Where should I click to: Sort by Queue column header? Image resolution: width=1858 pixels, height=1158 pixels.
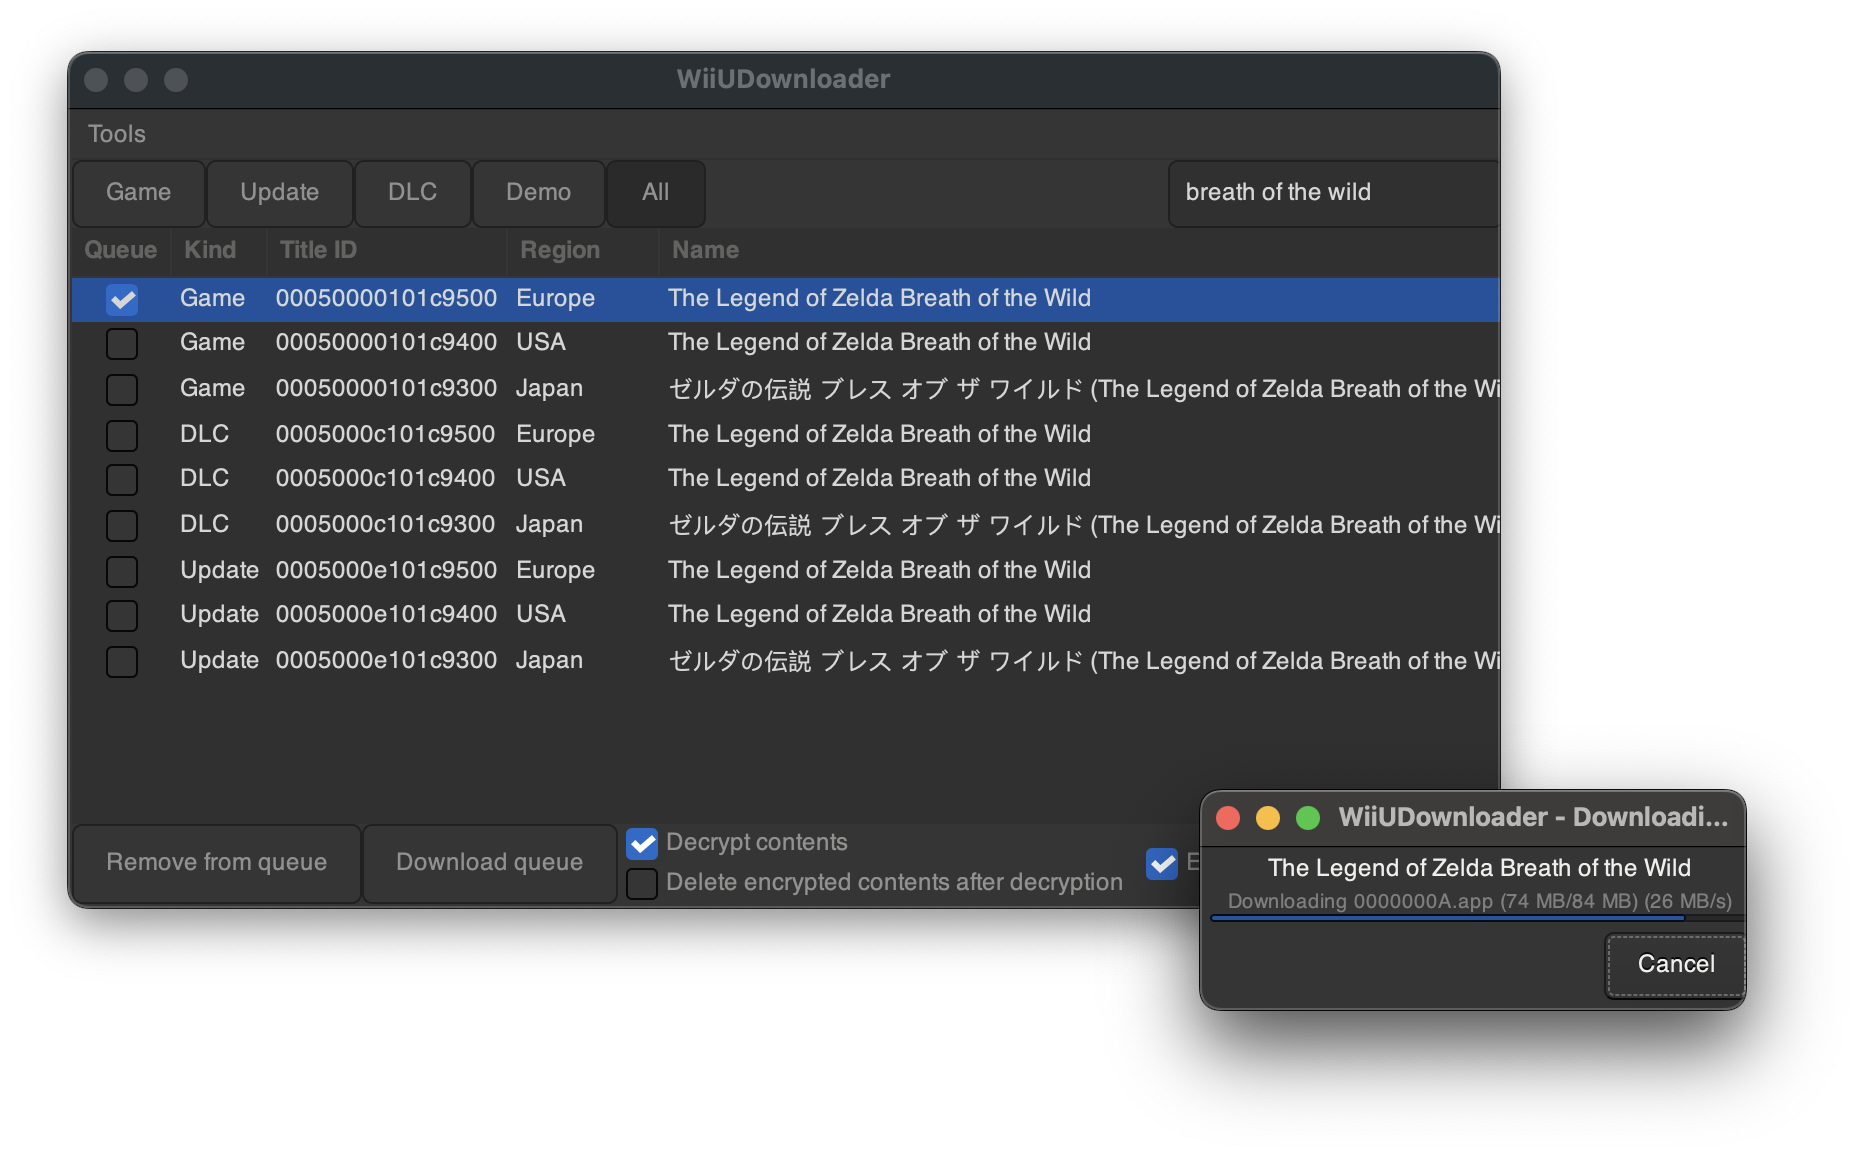[121, 250]
